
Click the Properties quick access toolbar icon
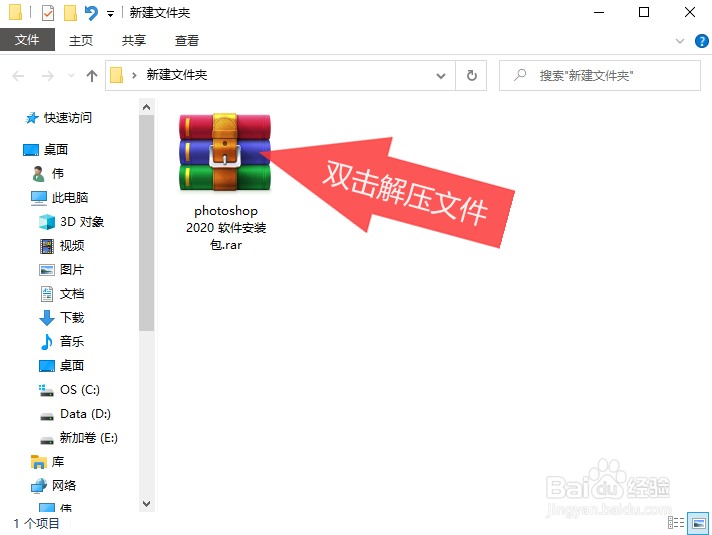(x=48, y=13)
